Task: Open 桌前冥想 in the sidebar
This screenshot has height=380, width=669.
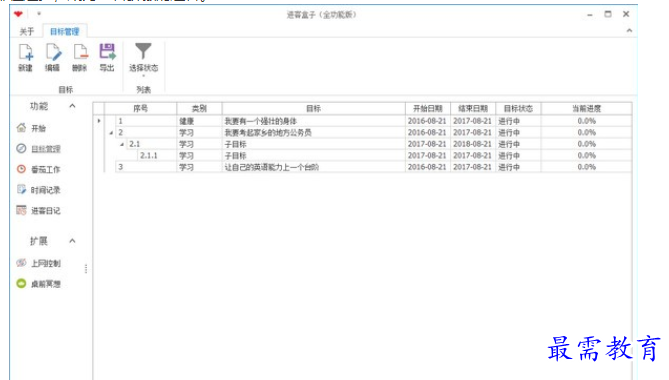Action: tap(38, 284)
